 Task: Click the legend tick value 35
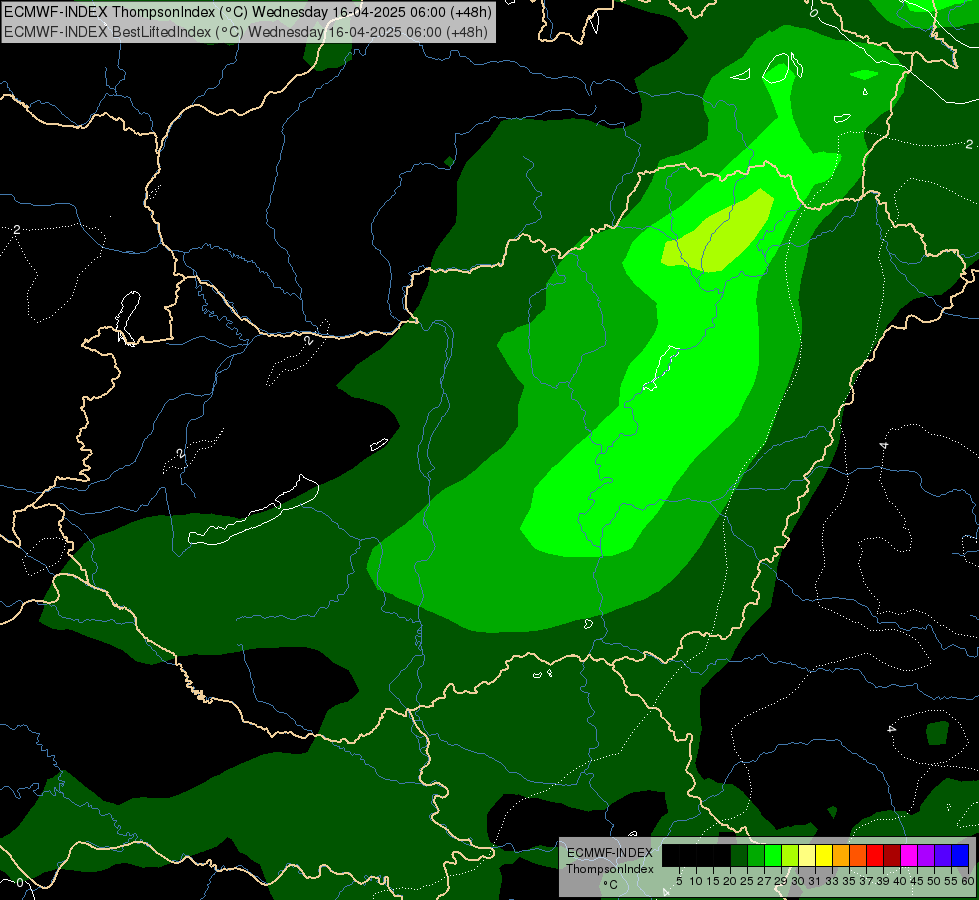tap(849, 881)
